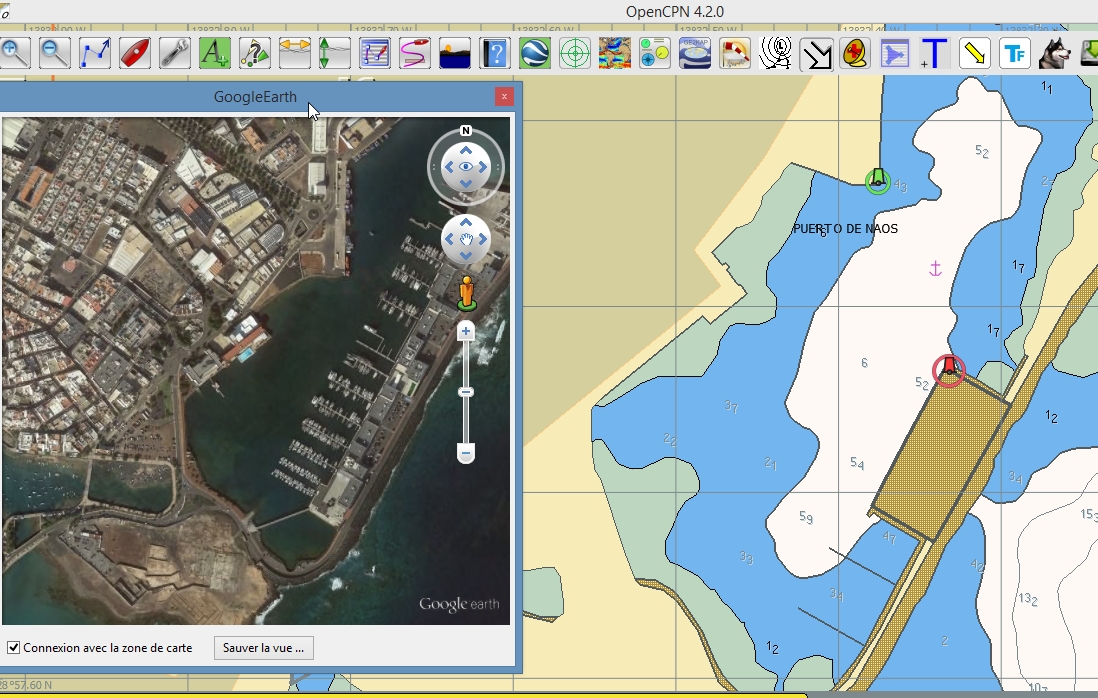Click the move joystick hand center
The width and height of the screenshot is (1098, 698).
[x=466, y=239]
